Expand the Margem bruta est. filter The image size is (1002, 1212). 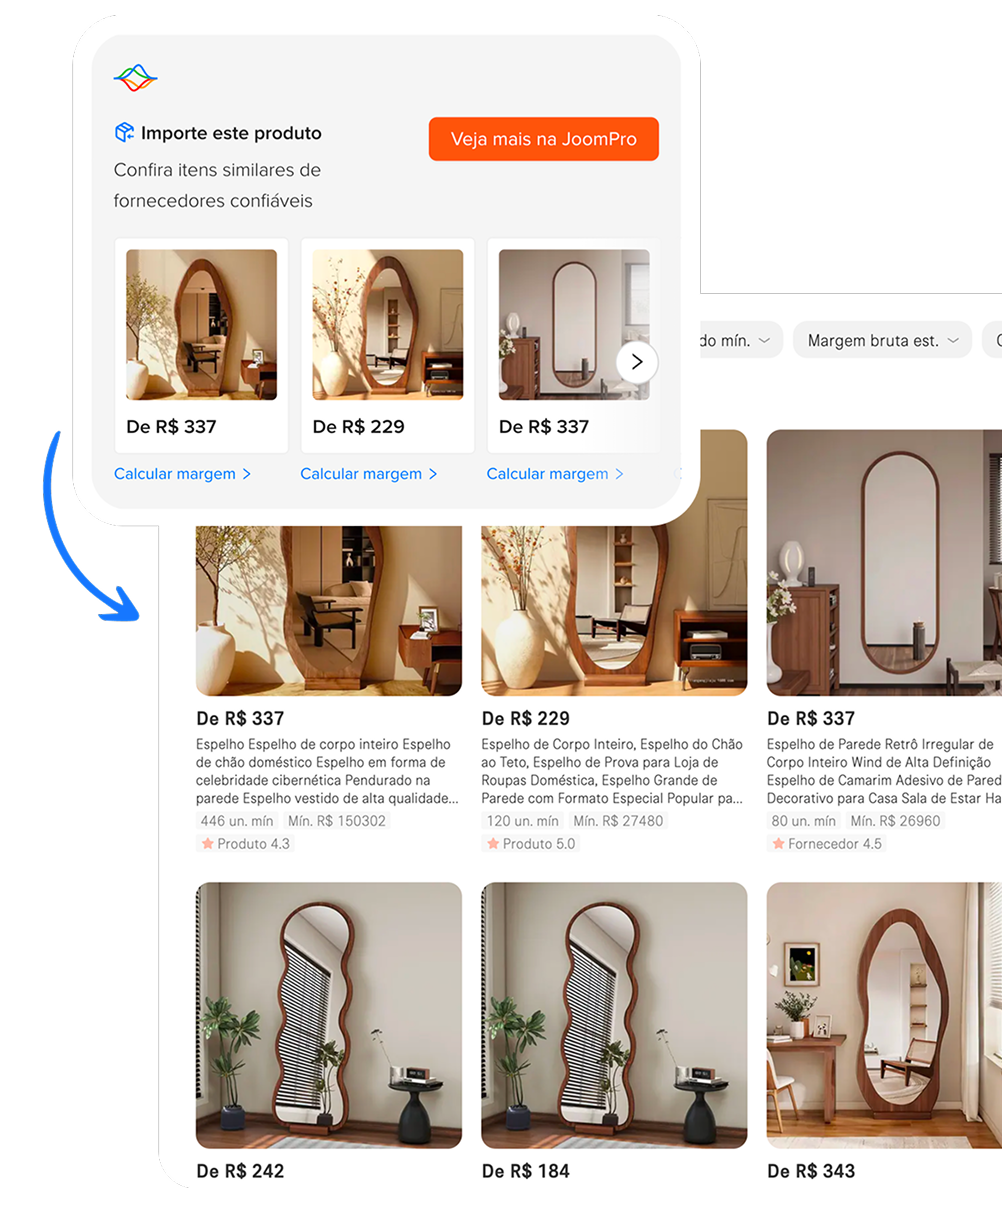pyautogui.click(x=882, y=341)
